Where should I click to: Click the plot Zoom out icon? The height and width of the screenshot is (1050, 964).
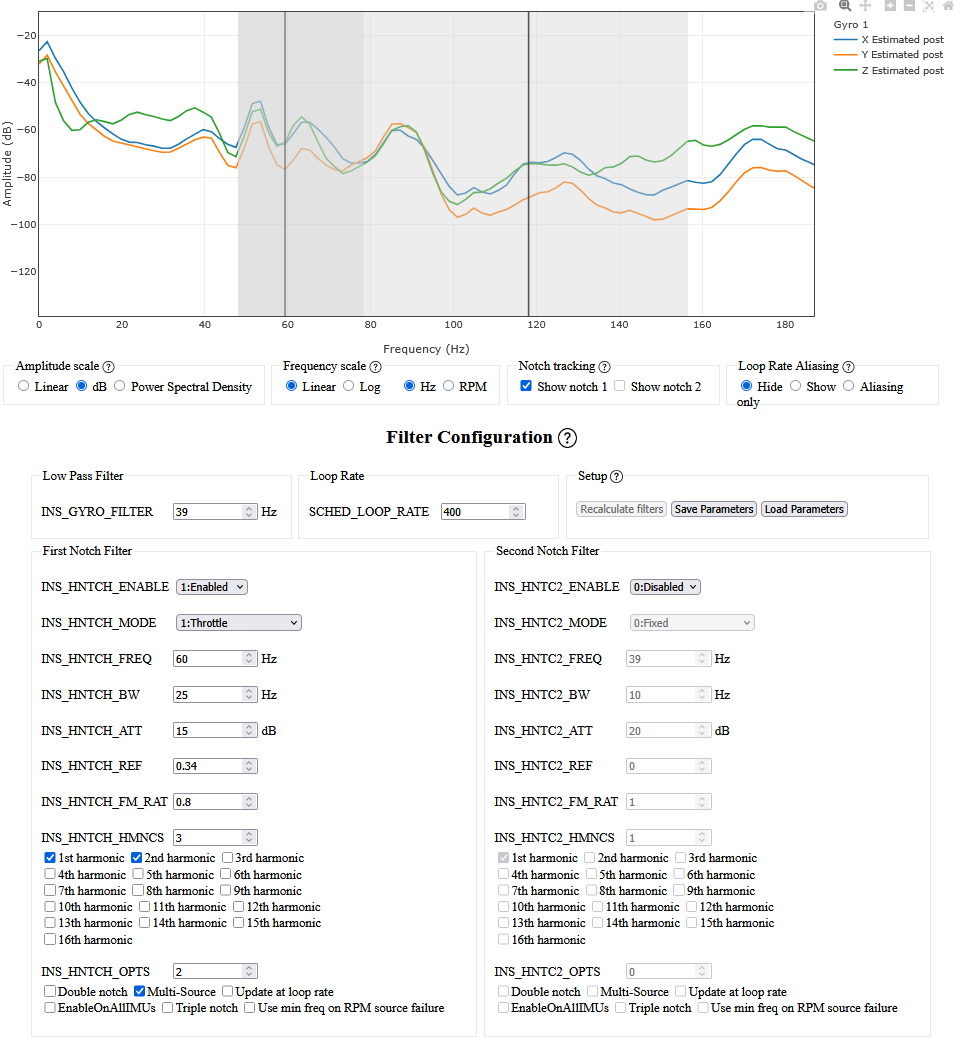coord(909,6)
